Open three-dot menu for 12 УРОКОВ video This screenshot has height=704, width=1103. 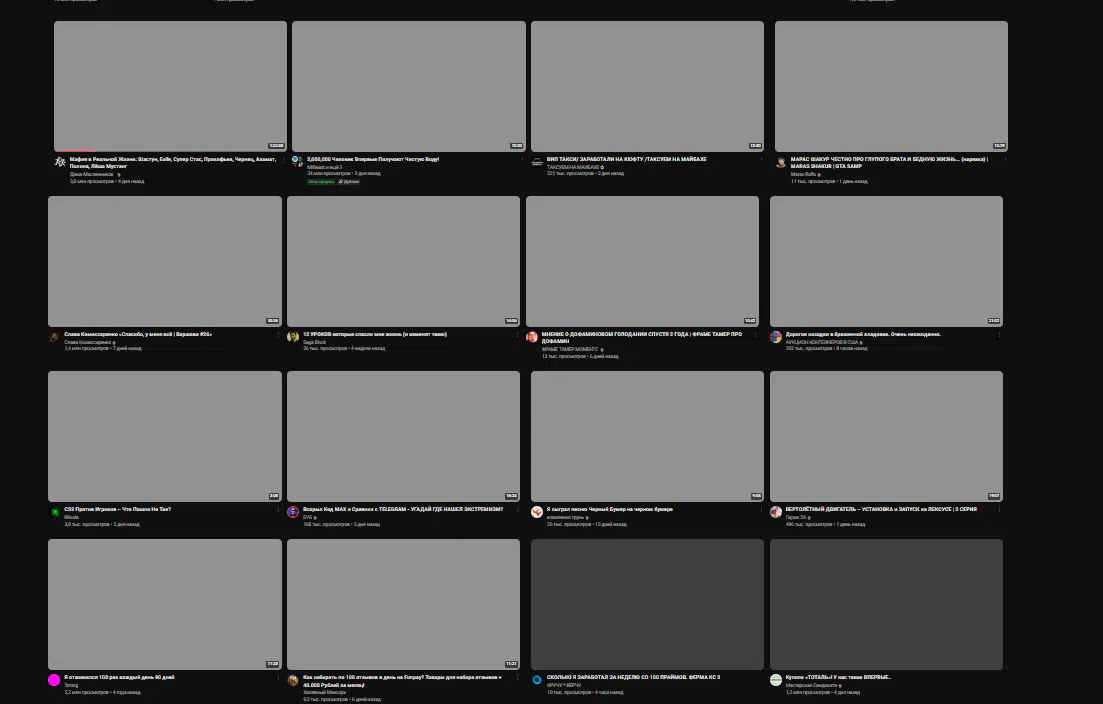coord(517,335)
